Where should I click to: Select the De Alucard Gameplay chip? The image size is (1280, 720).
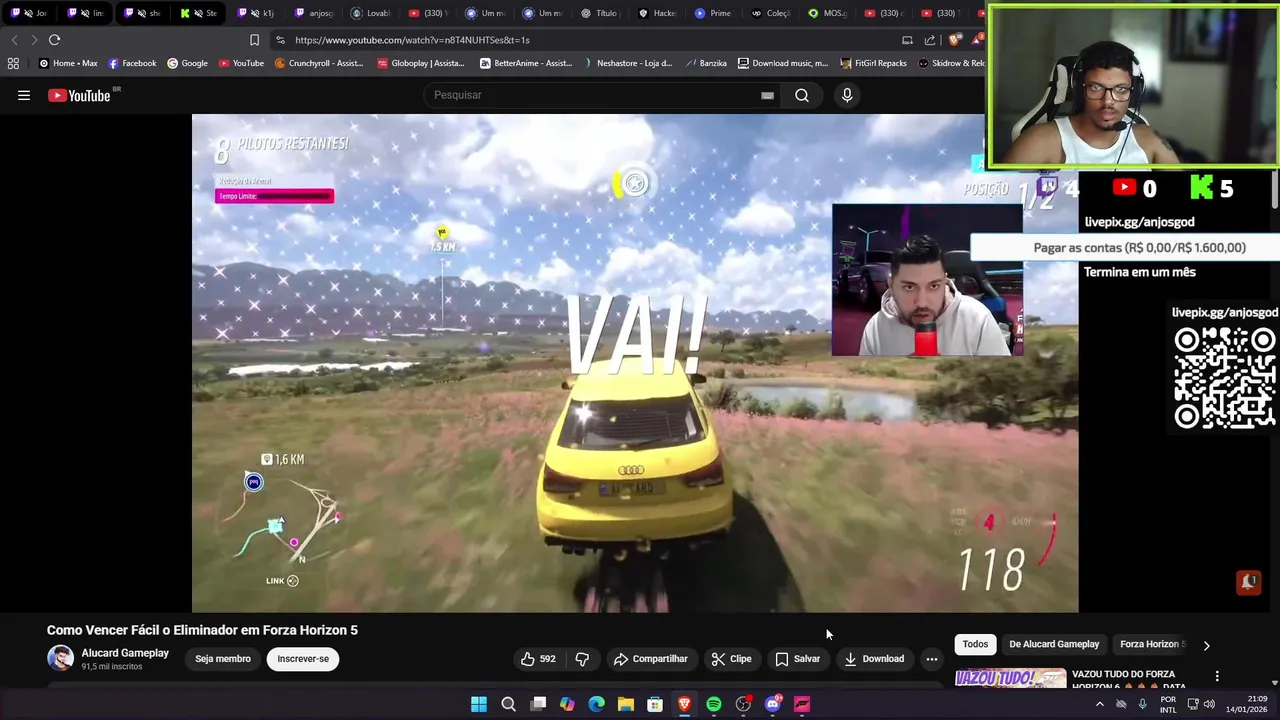pos(1054,644)
